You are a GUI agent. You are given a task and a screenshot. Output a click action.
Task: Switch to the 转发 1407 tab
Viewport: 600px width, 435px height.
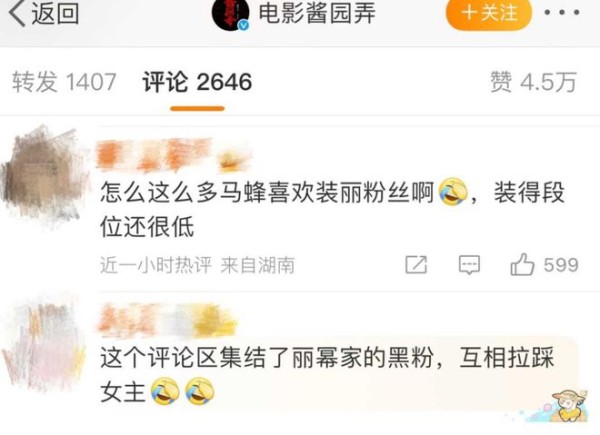(64, 82)
